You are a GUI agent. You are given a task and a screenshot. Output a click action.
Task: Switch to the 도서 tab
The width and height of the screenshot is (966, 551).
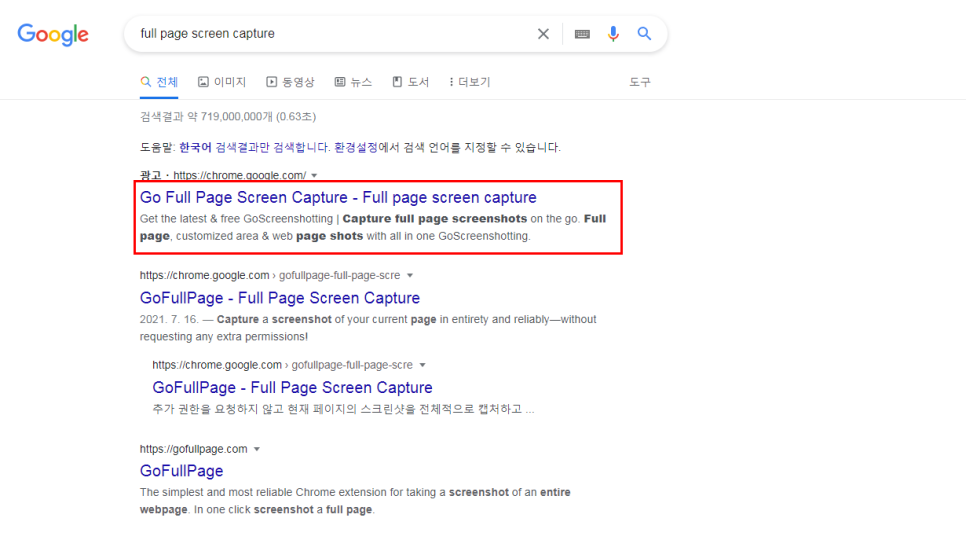(410, 82)
